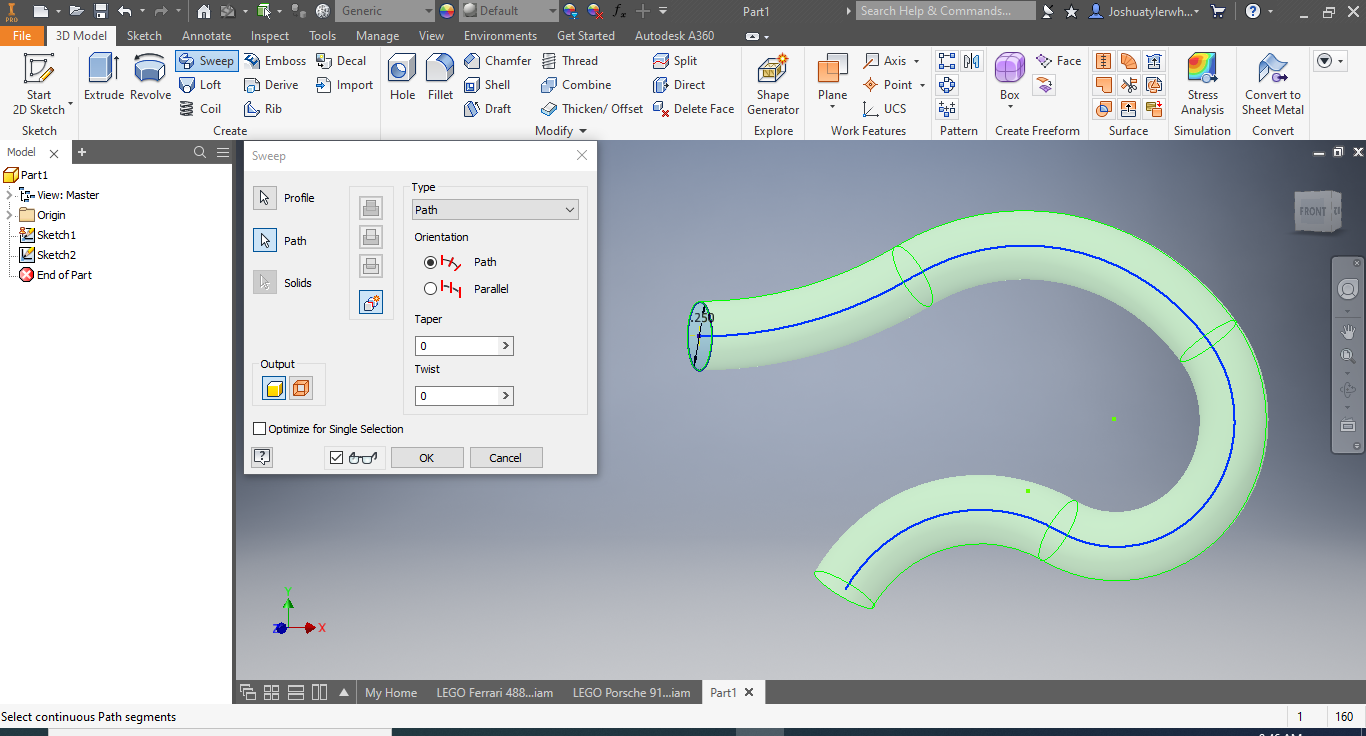Select the Parallel orientation option
The width and height of the screenshot is (1366, 736).
pos(431,288)
